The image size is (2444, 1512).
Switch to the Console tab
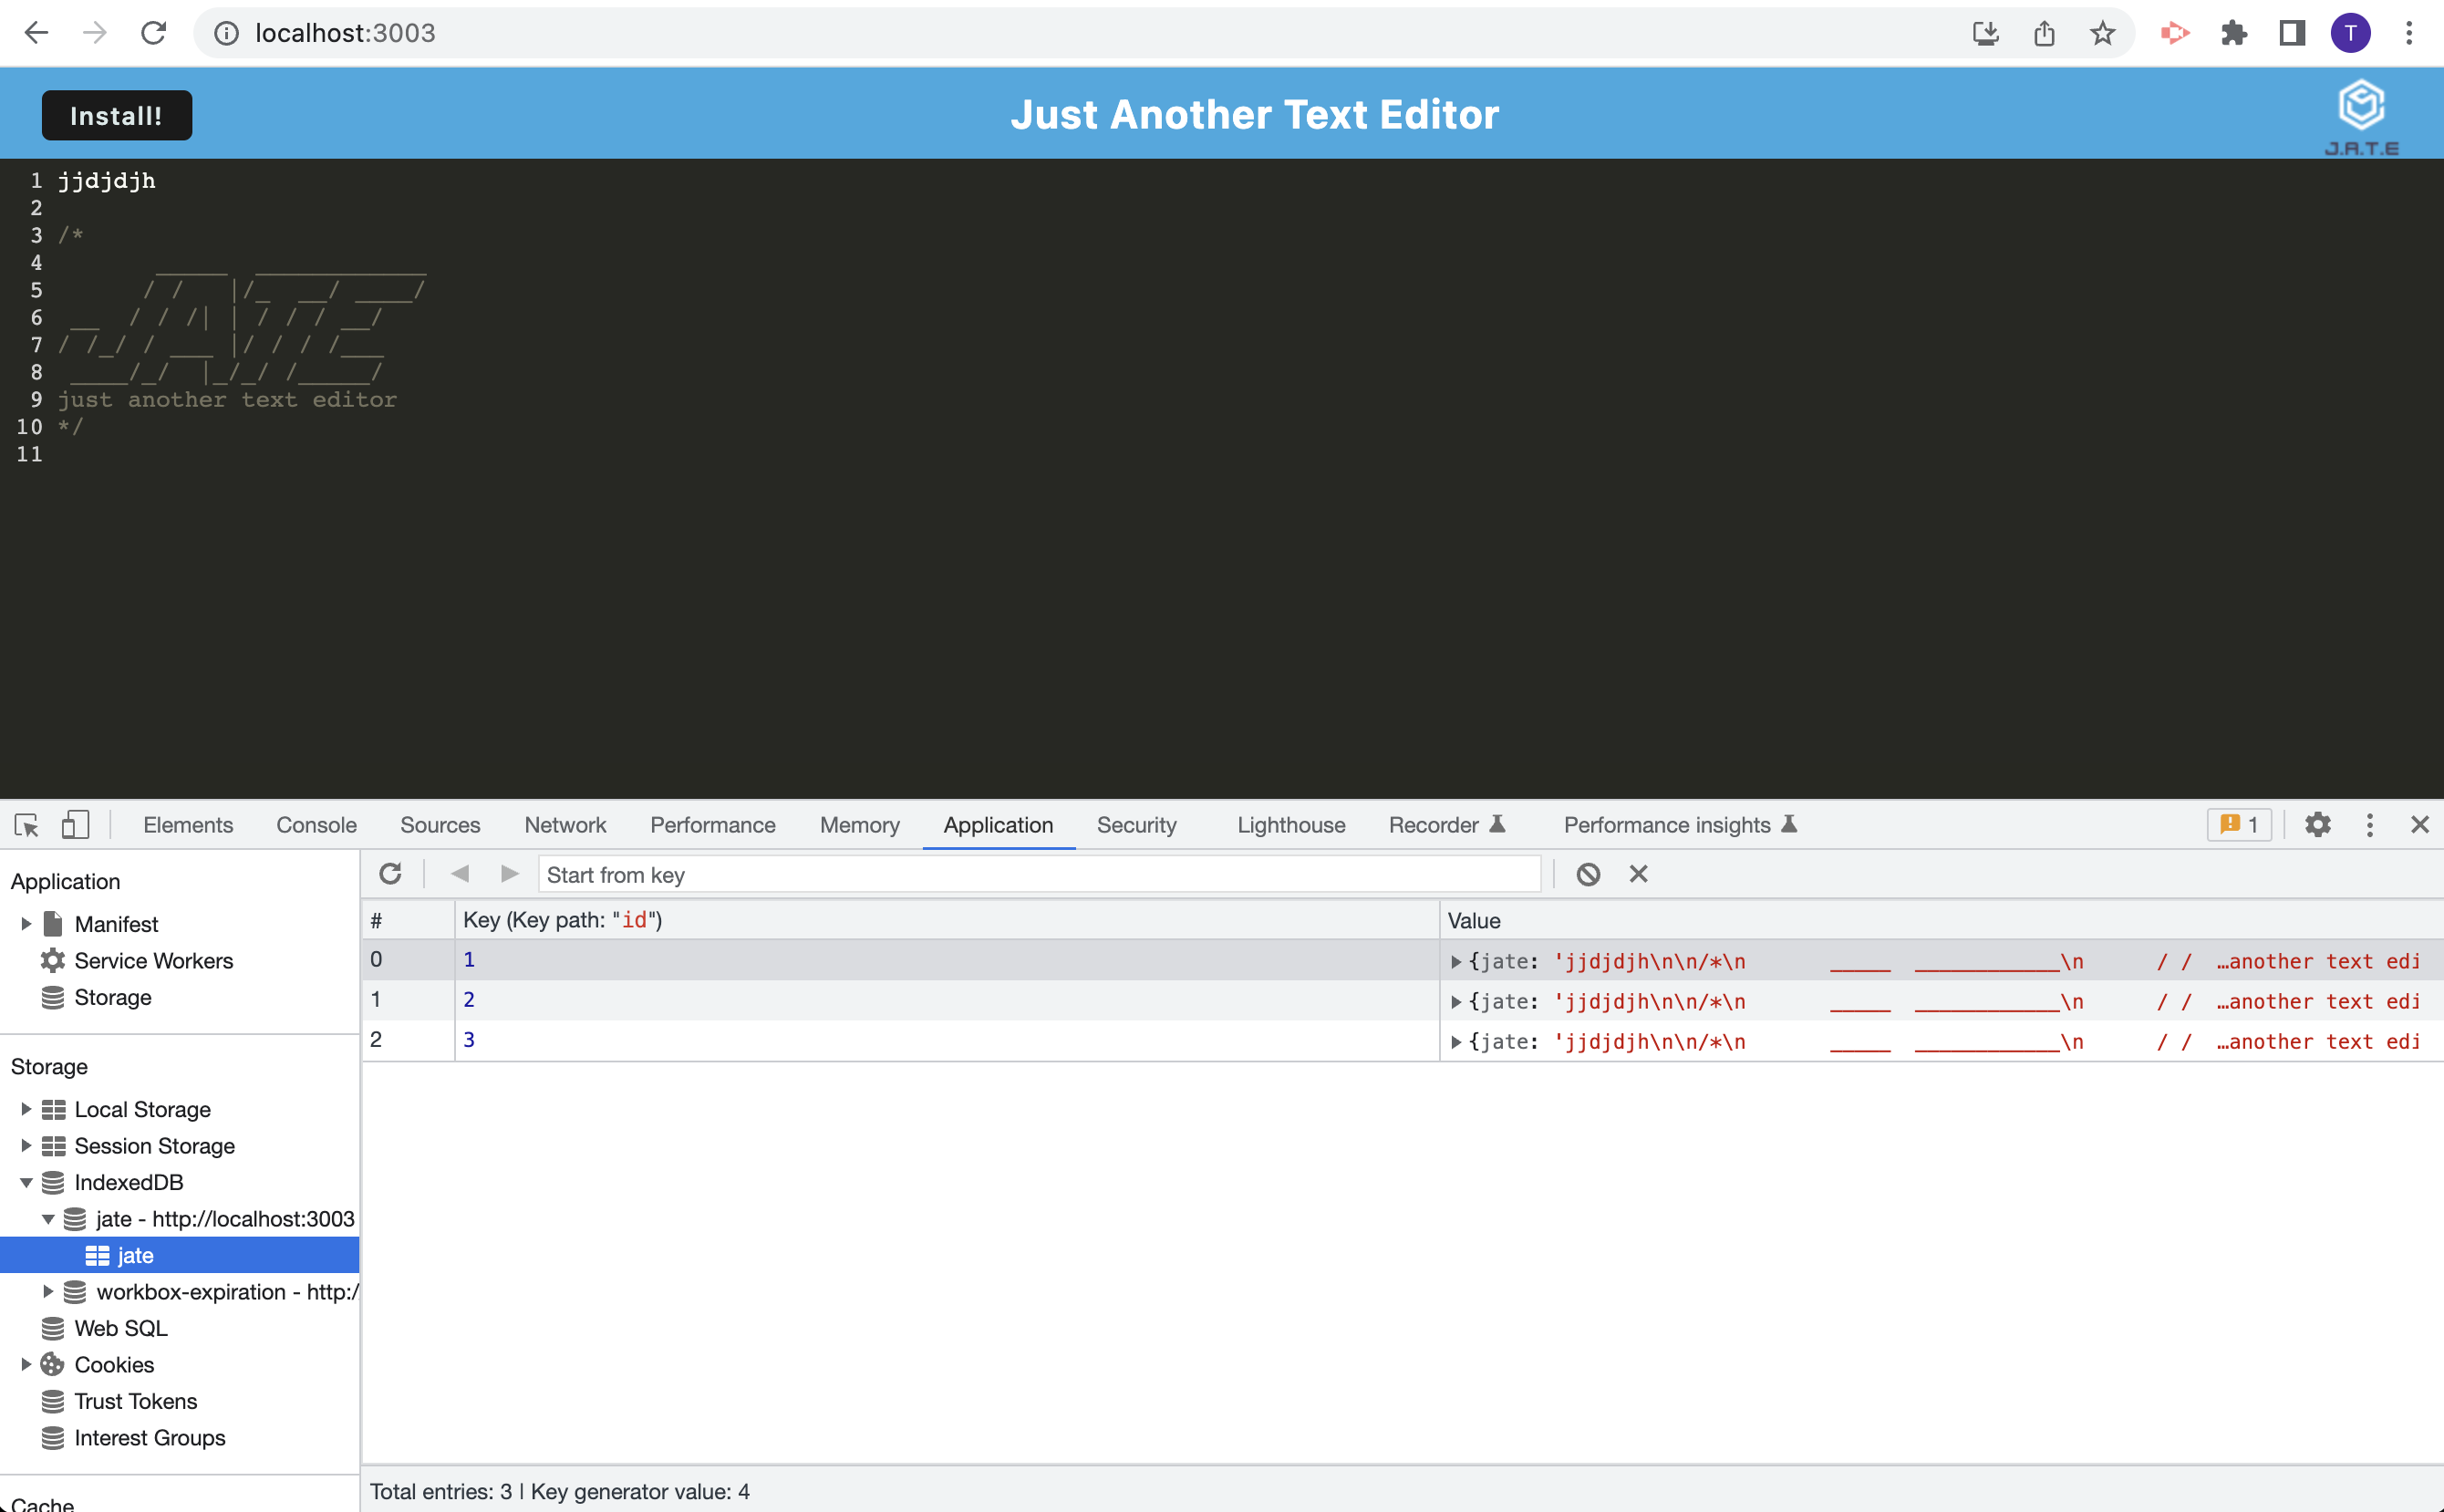click(x=316, y=825)
